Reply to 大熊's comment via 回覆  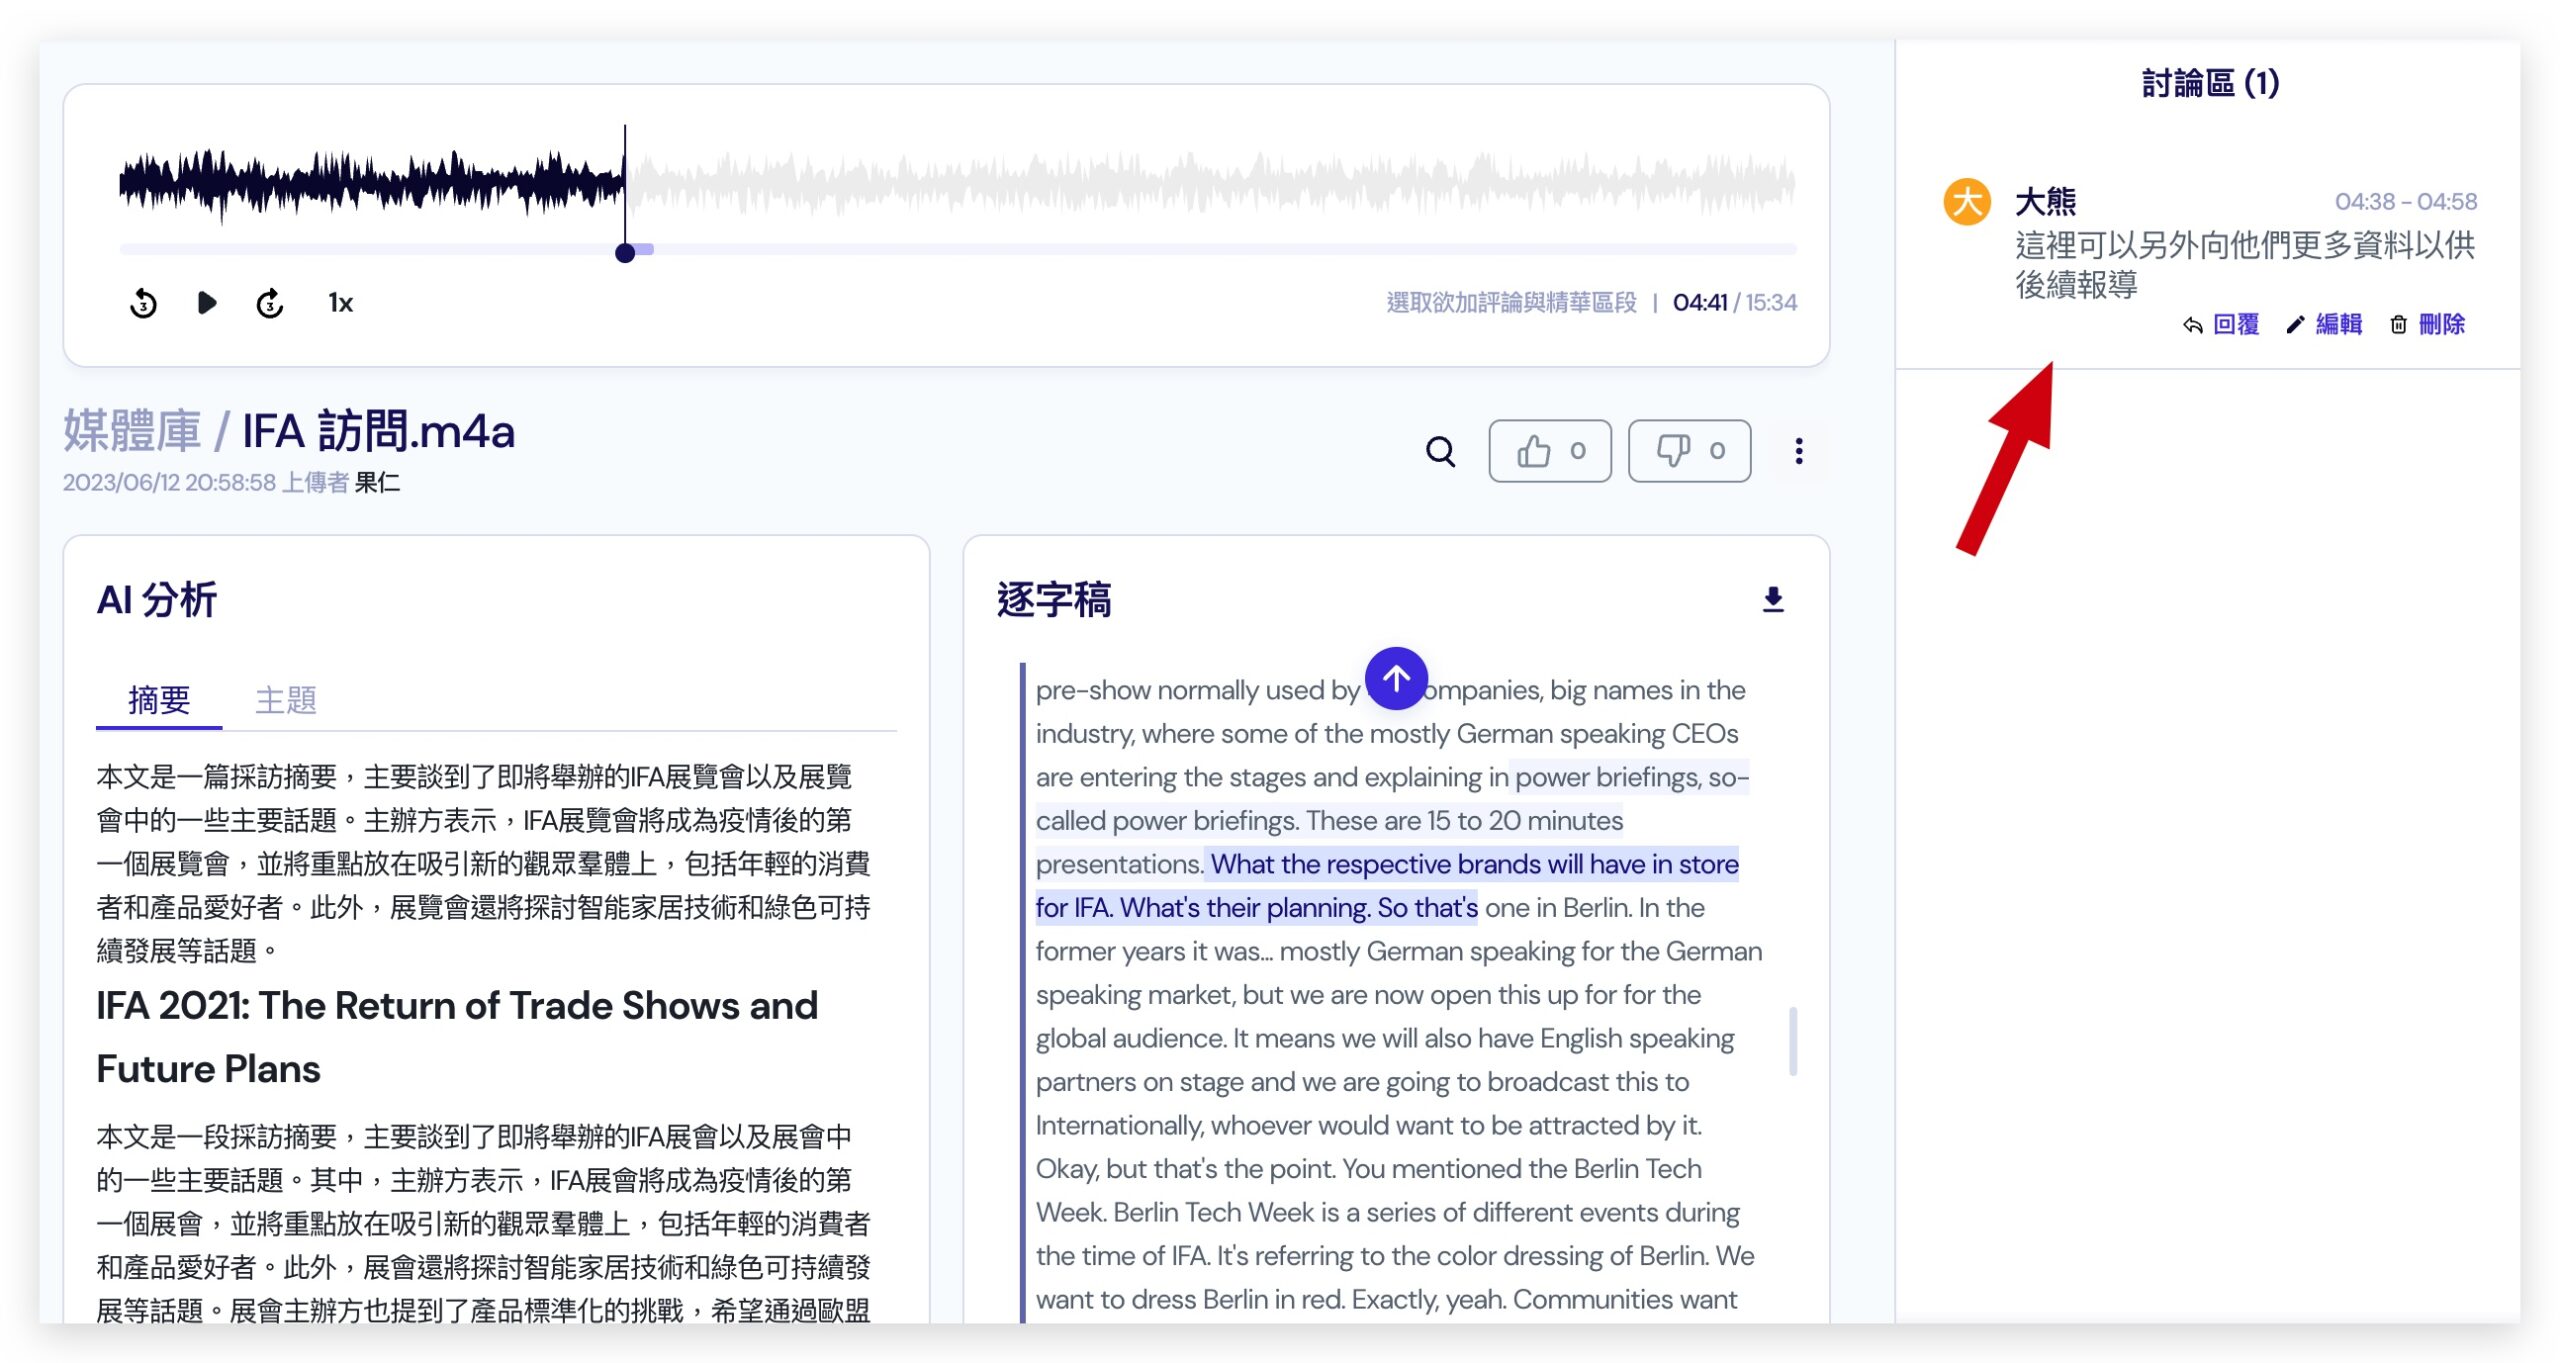click(2221, 324)
